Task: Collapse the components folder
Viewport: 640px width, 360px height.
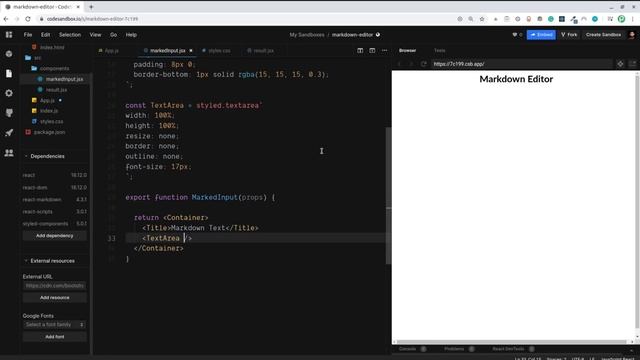Action: pos(50,69)
